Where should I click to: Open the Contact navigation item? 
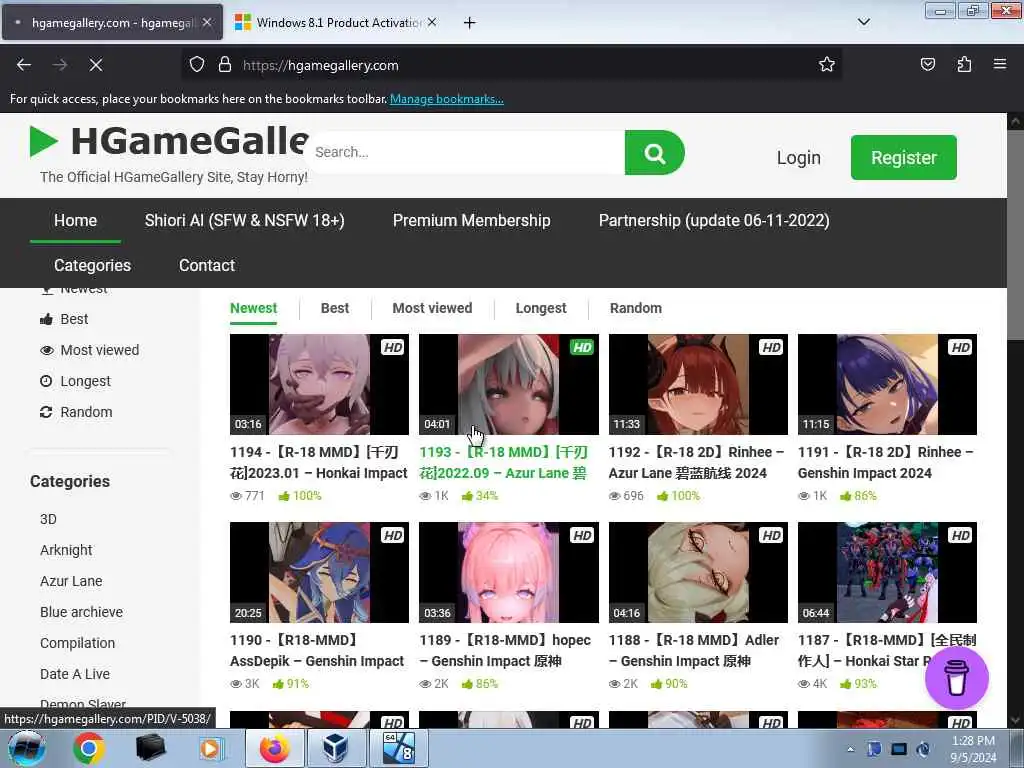[206, 265]
